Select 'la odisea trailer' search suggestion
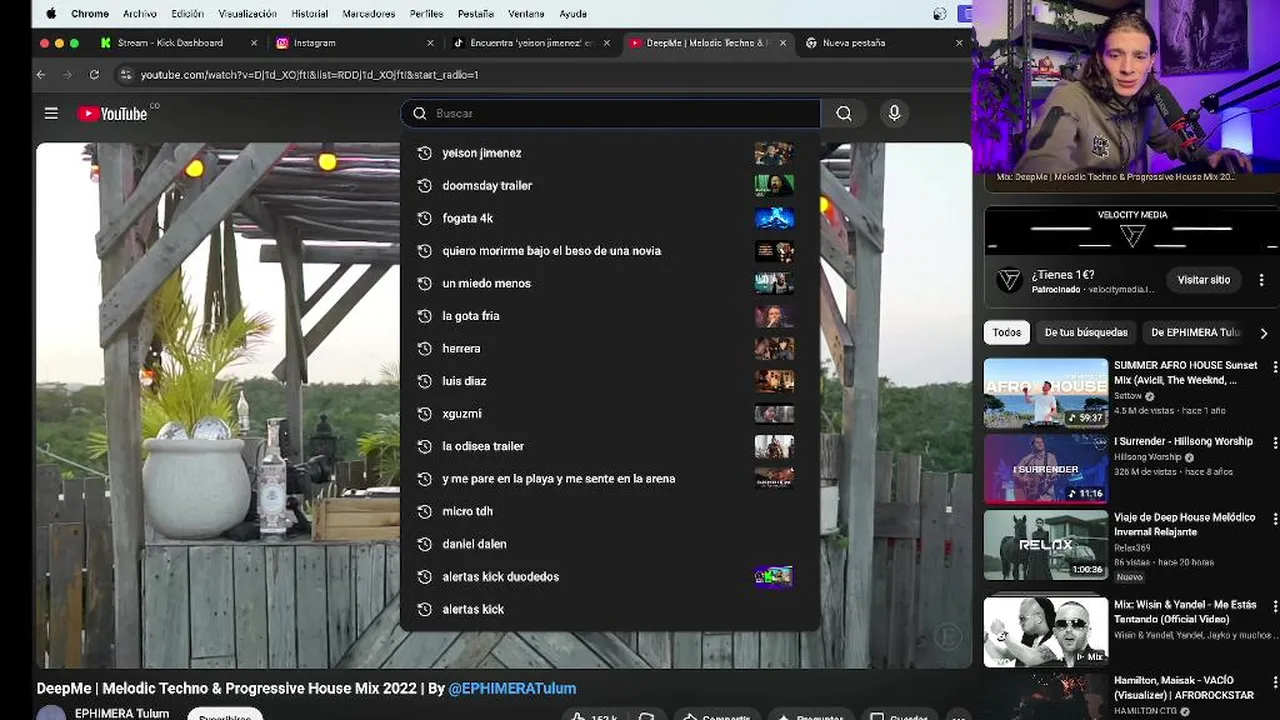 click(x=609, y=446)
